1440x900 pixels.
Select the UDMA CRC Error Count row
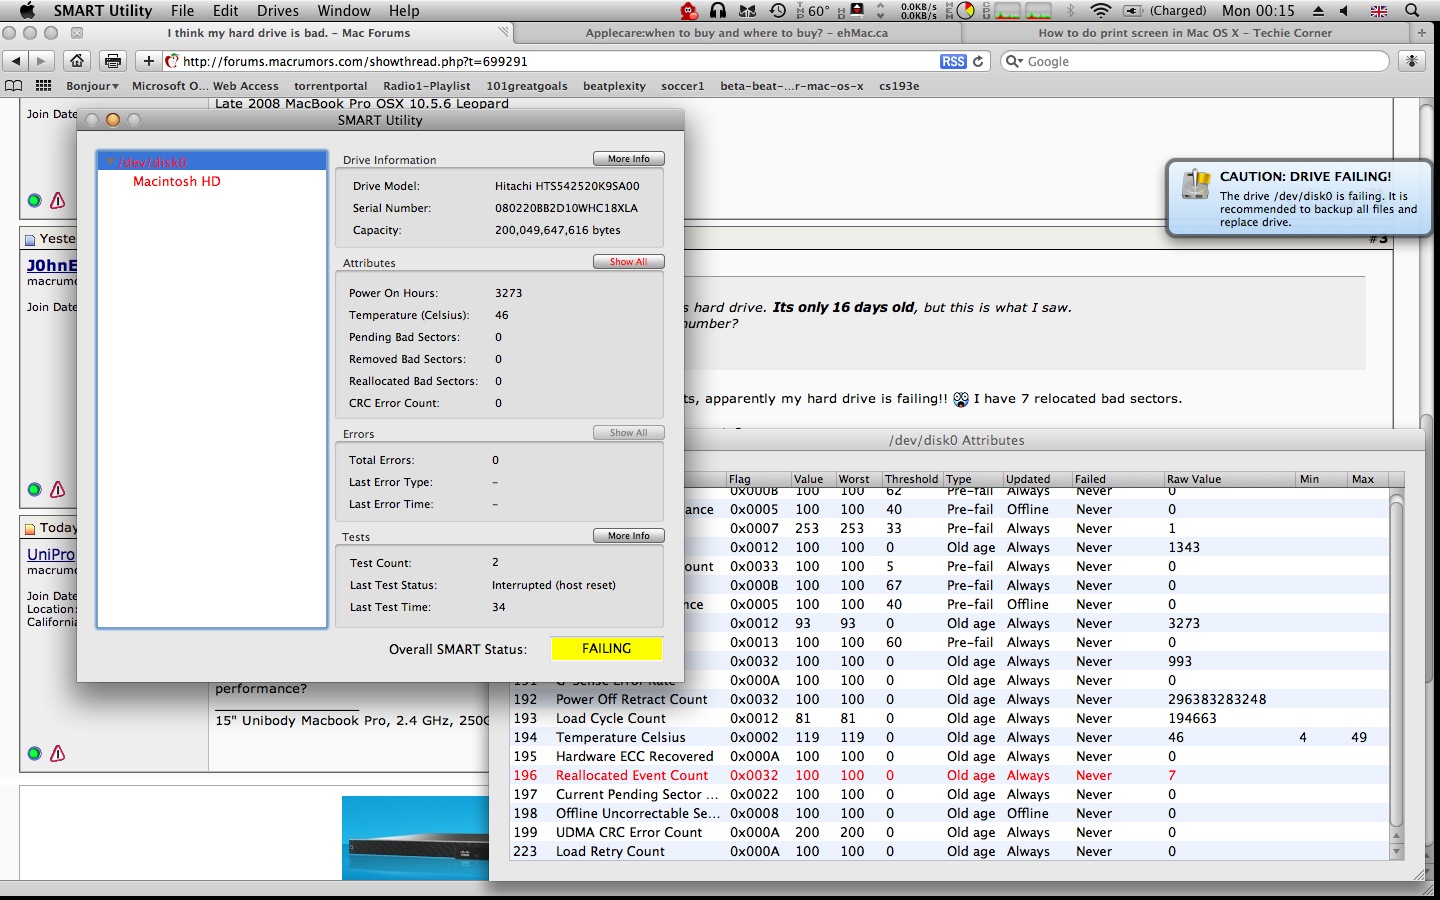[x=949, y=832]
